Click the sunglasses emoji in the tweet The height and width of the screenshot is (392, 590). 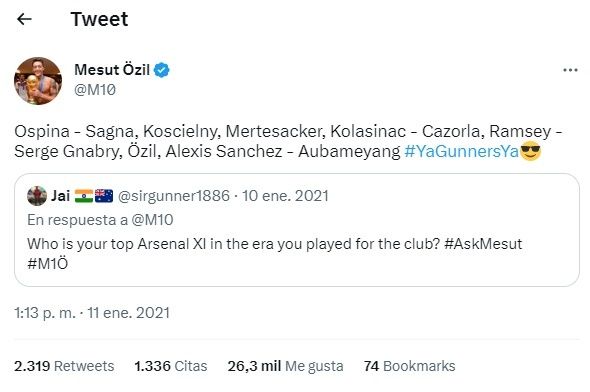(x=531, y=151)
